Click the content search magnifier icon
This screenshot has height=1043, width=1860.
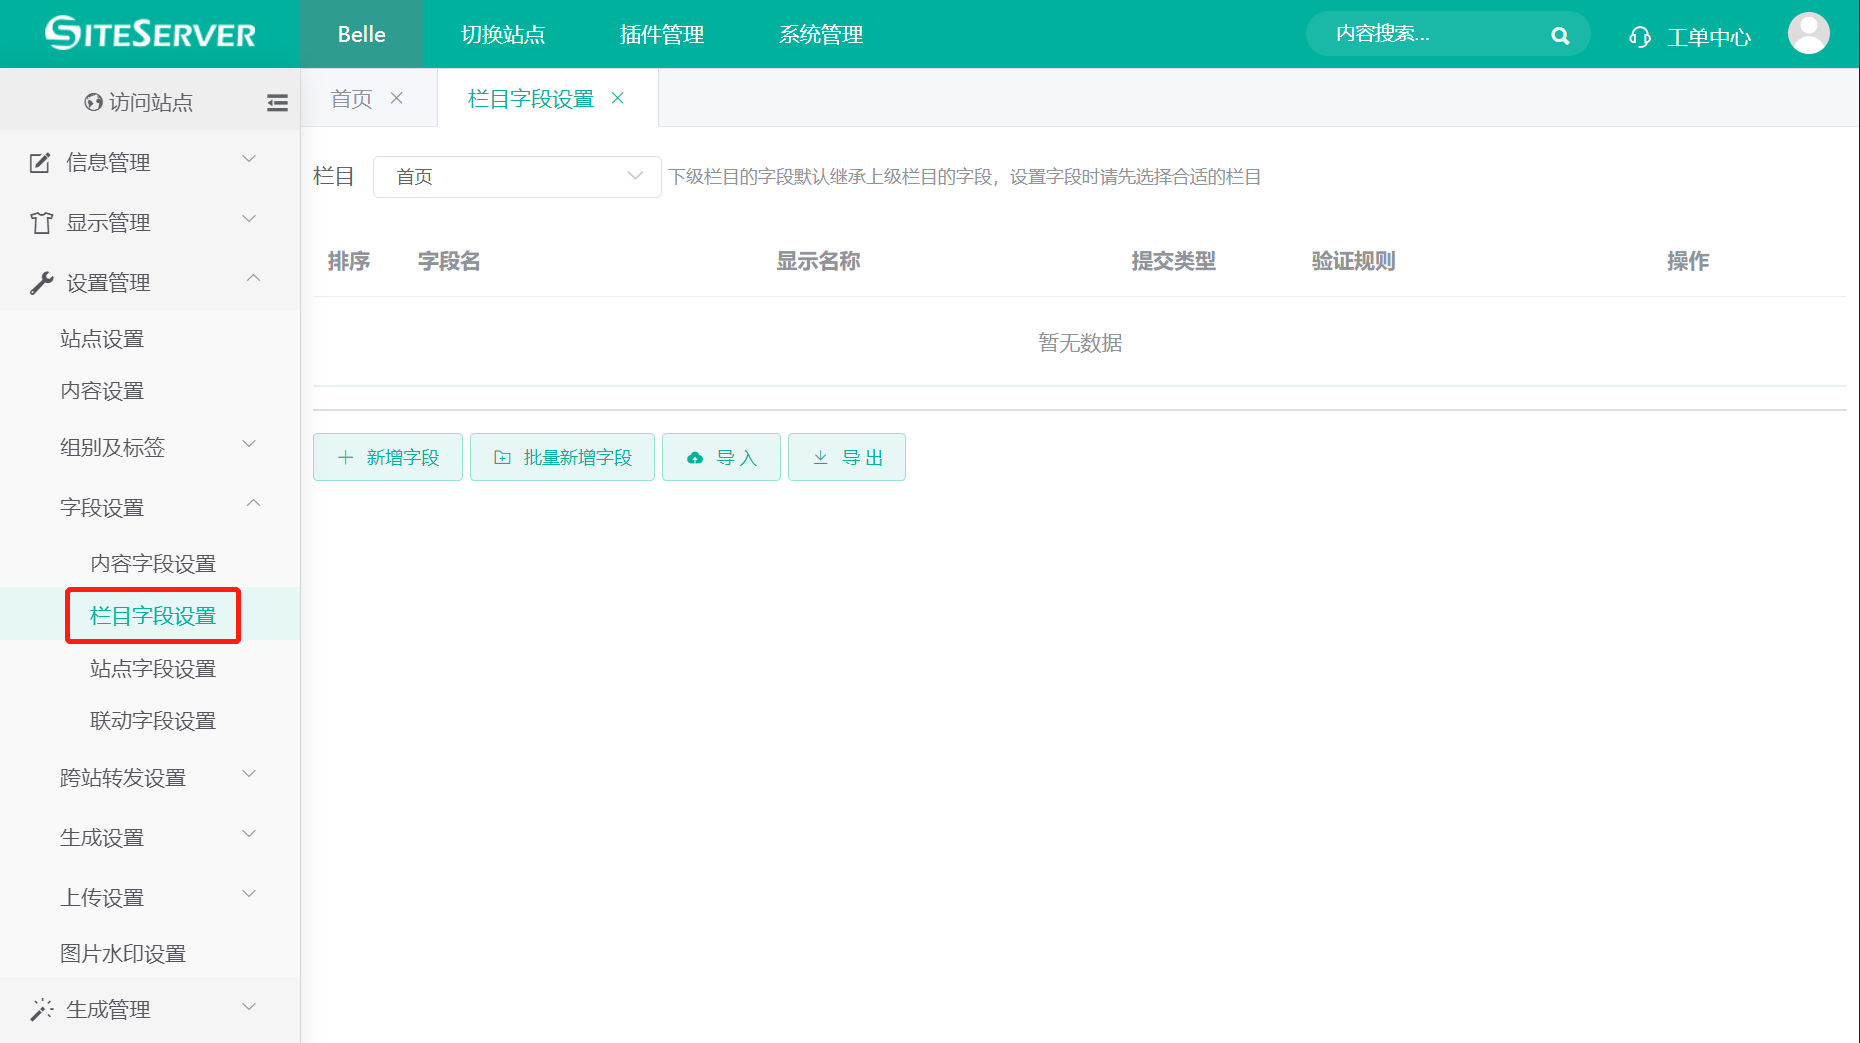pos(1560,34)
